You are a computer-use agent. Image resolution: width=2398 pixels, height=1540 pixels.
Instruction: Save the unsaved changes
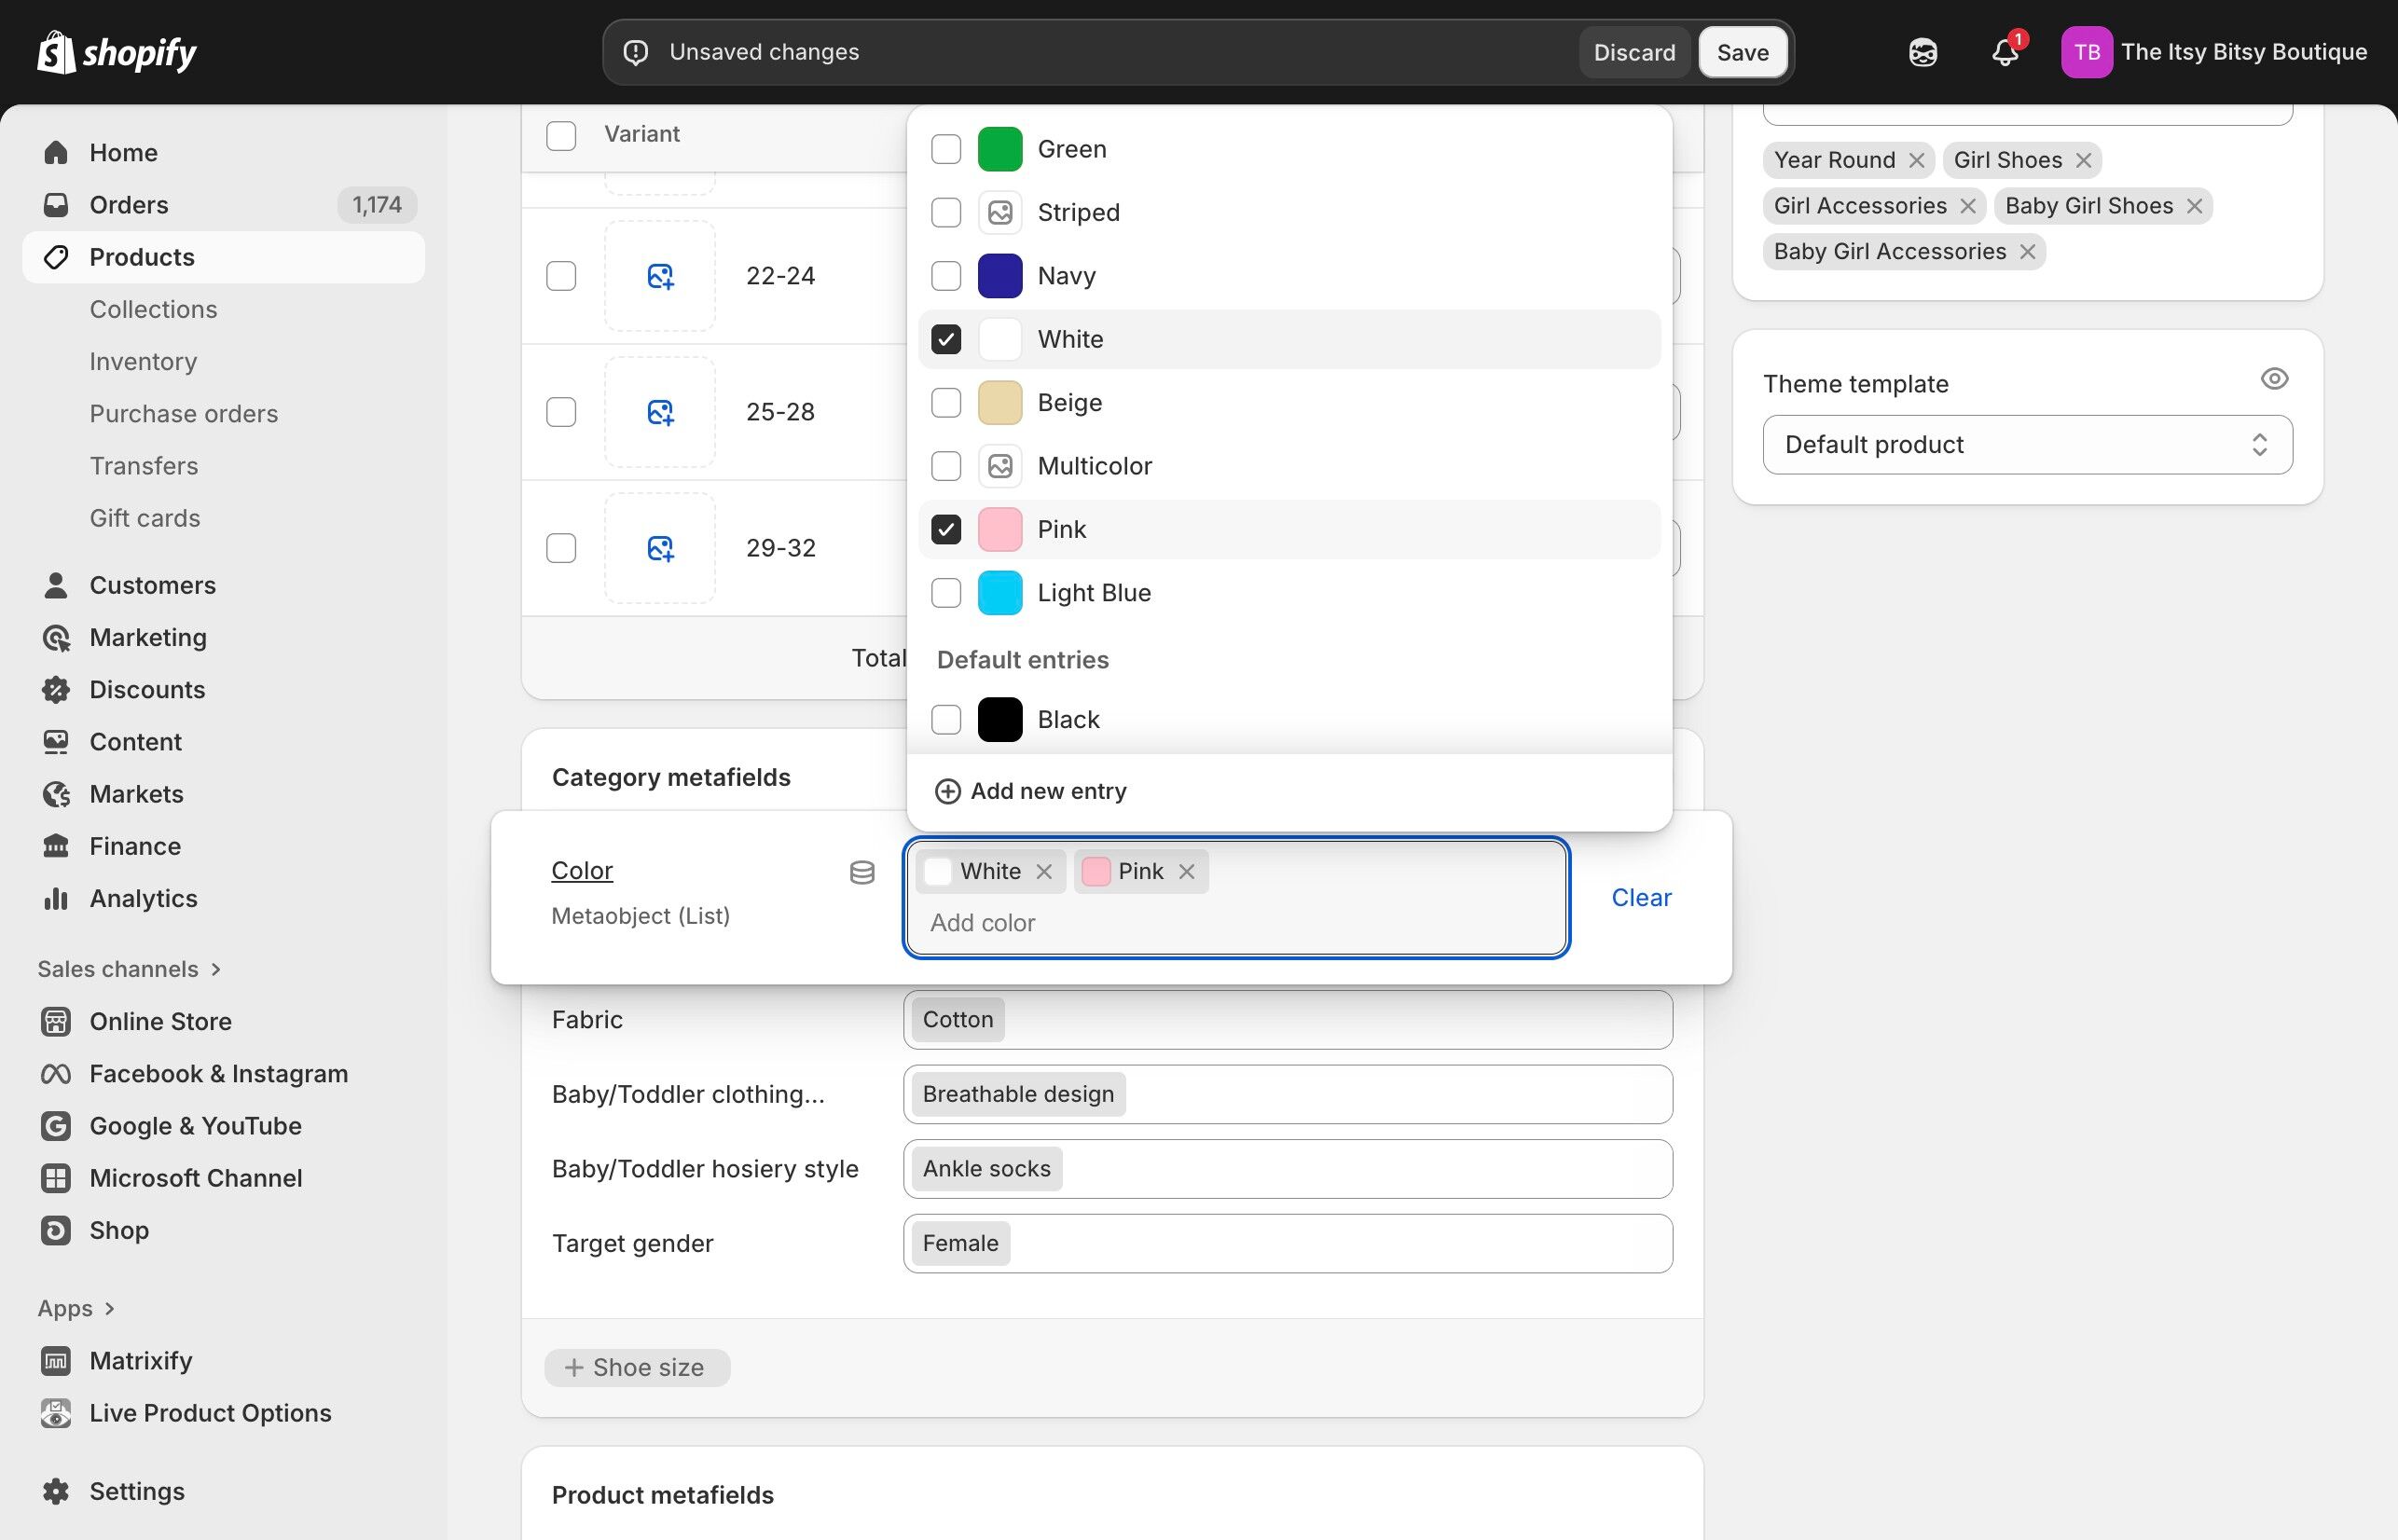pyautogui.click(x=1742, y=51)
